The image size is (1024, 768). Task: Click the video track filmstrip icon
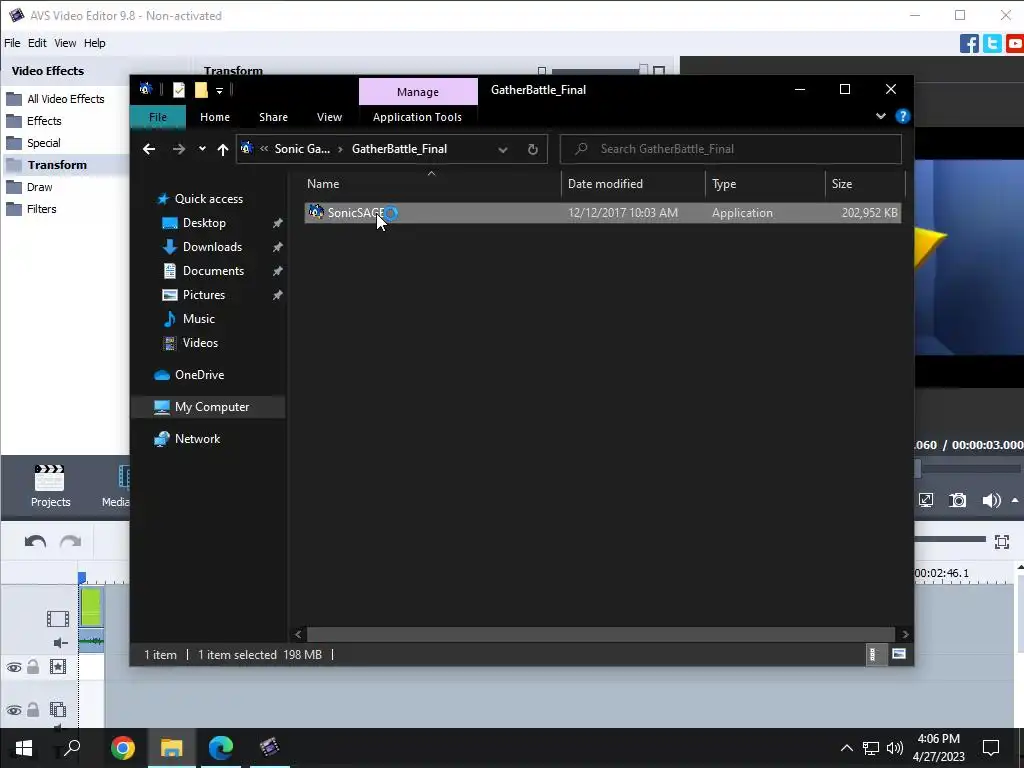57,618
